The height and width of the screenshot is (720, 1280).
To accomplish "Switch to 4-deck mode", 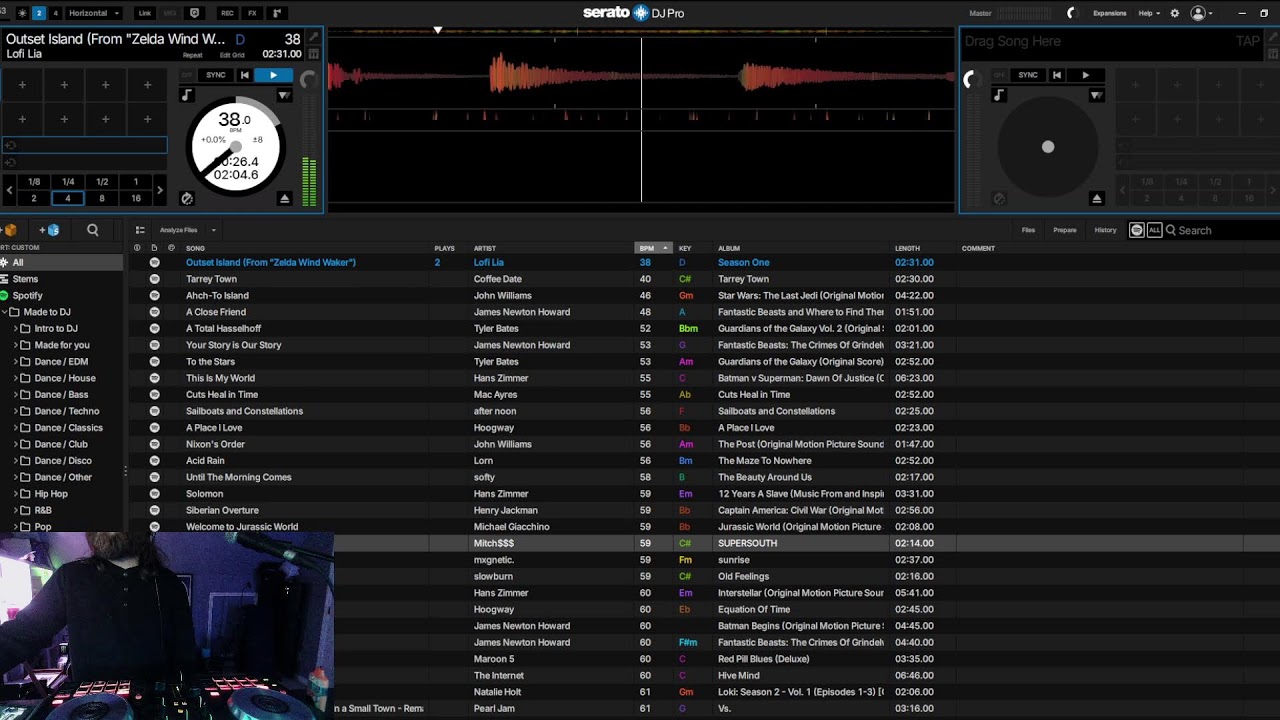I will (55, 13).
